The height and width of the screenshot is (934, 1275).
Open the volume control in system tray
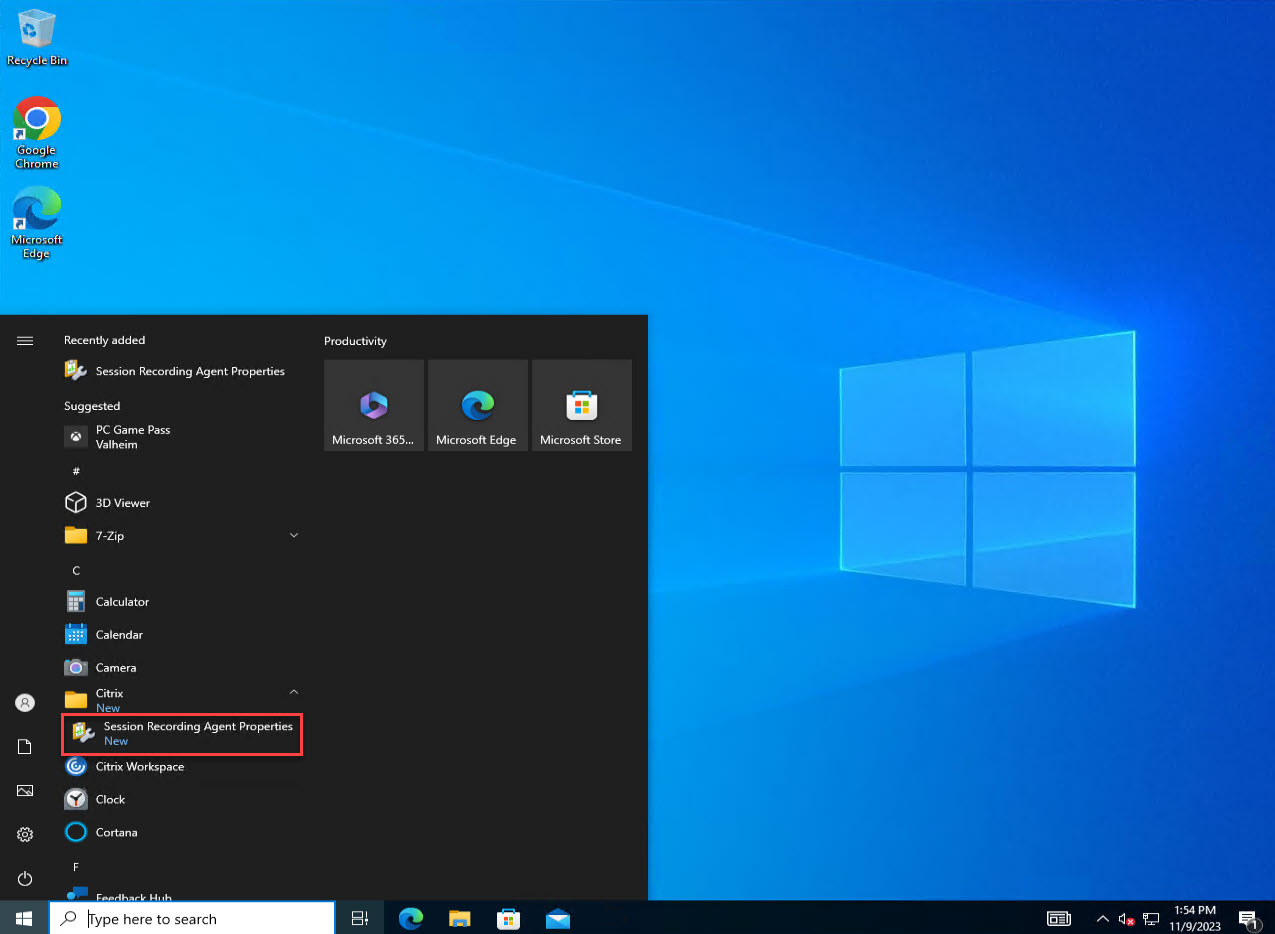(1126, 918)
